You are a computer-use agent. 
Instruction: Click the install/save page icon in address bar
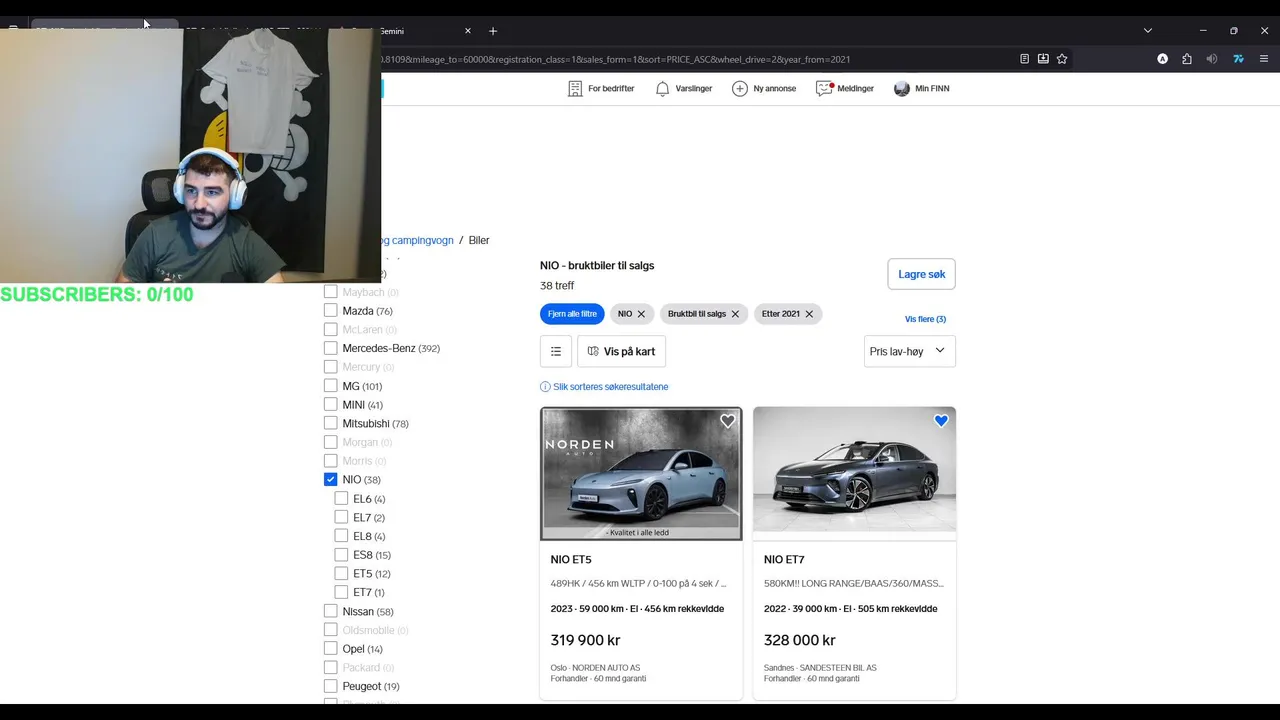[x=1043, y=59]
